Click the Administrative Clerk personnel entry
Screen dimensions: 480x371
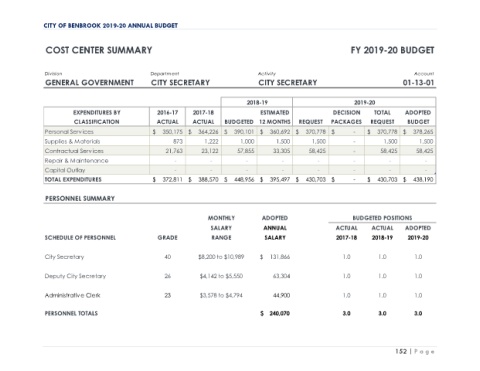(72, 295)
